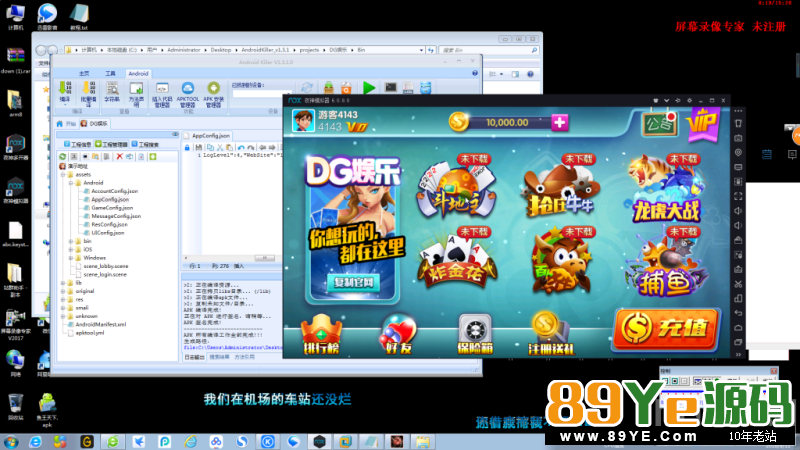The width and height of the screenshot is (800, 450).
Task: Select GameConfig.json in project tree
Action: point(112,208)
